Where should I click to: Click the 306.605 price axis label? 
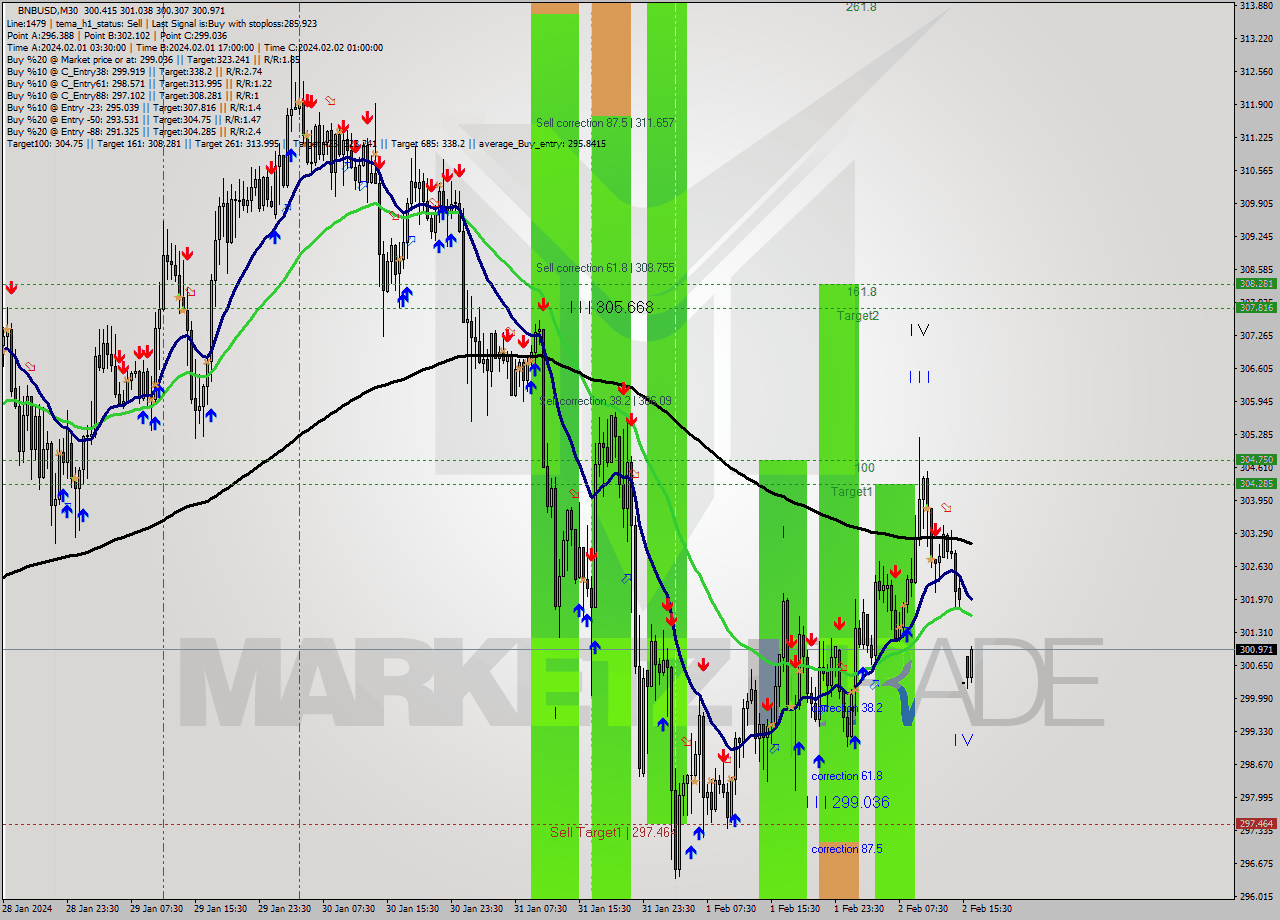[x=1256, y=368]
